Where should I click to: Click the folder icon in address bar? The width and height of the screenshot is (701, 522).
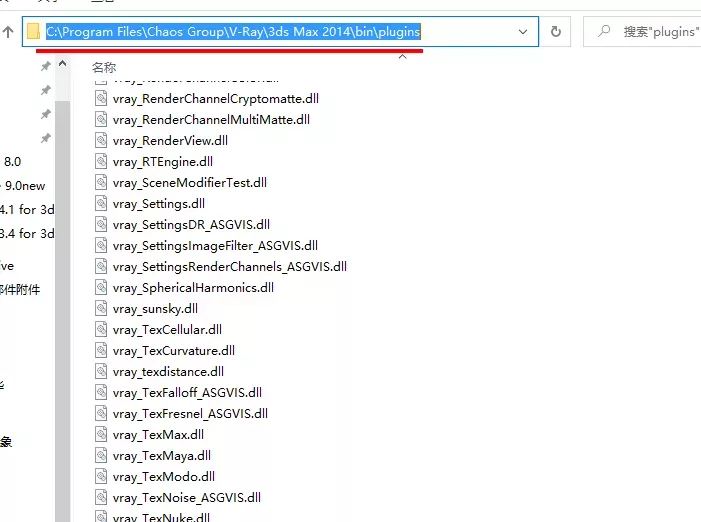34,32
